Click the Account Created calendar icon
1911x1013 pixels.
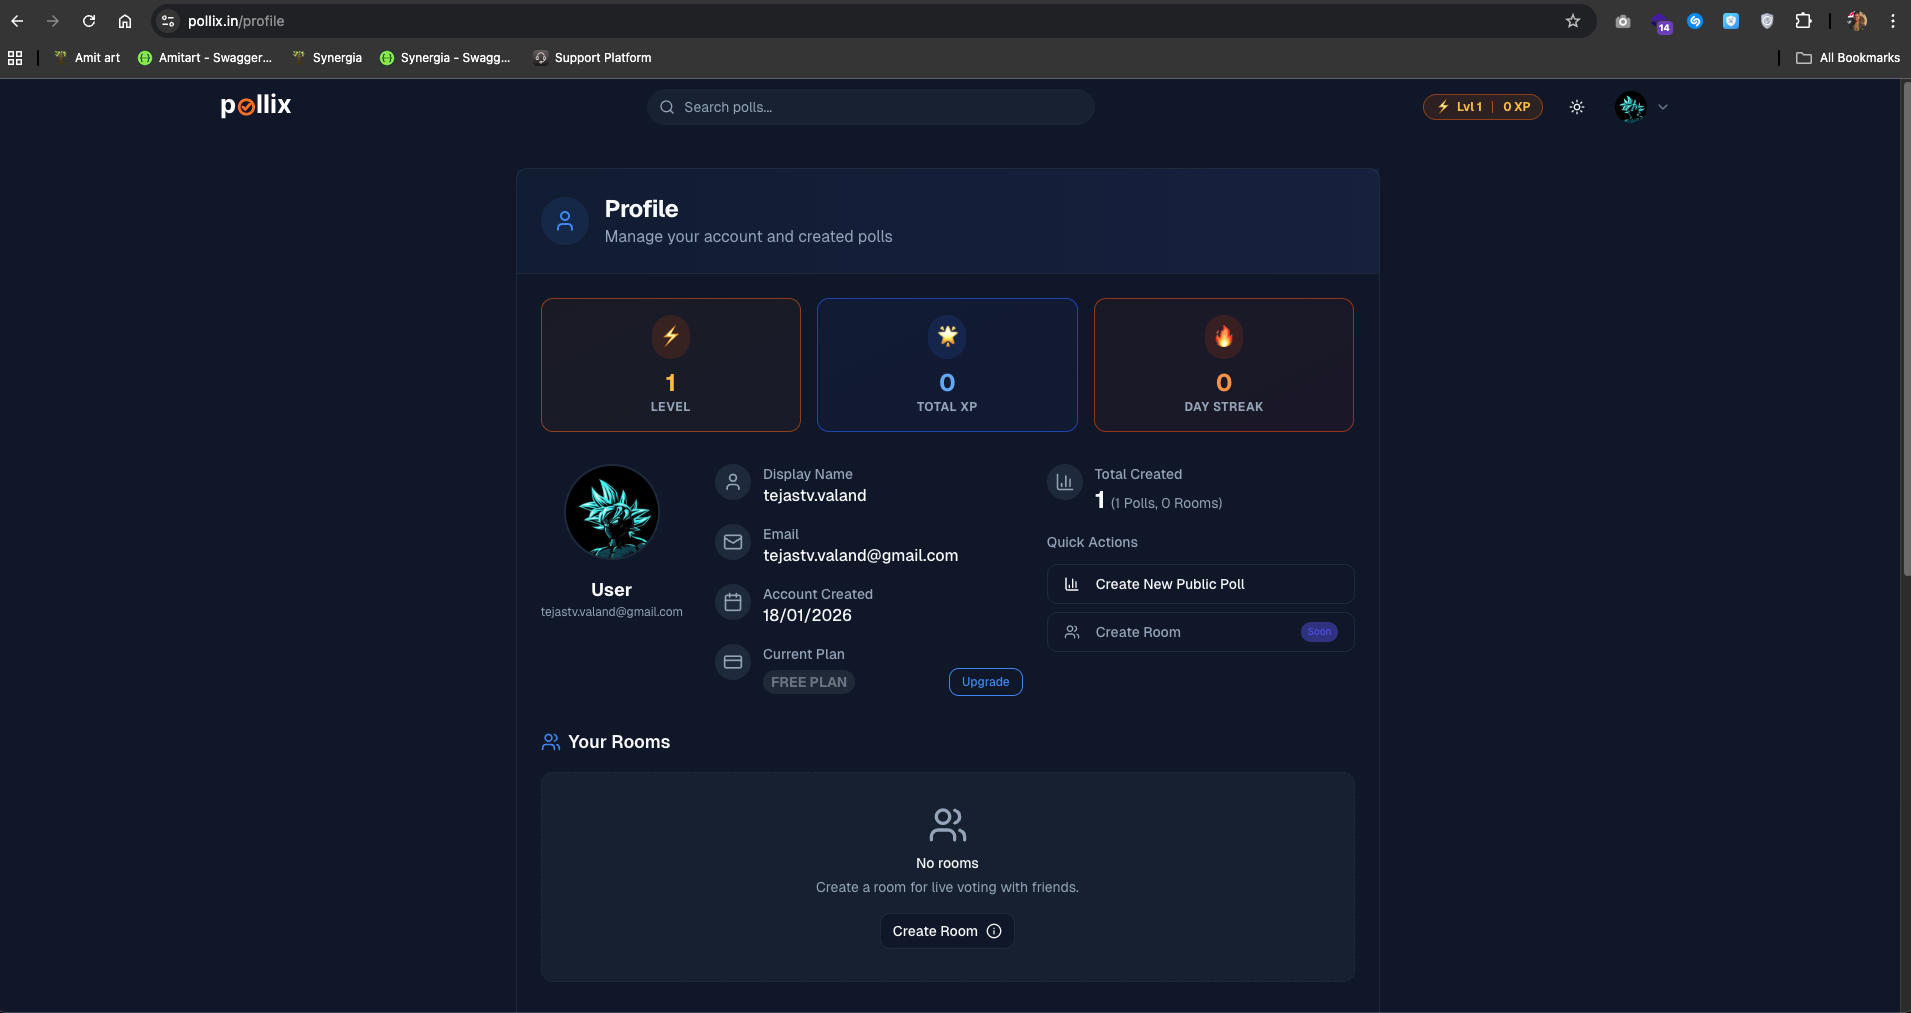tap(733, 601)
